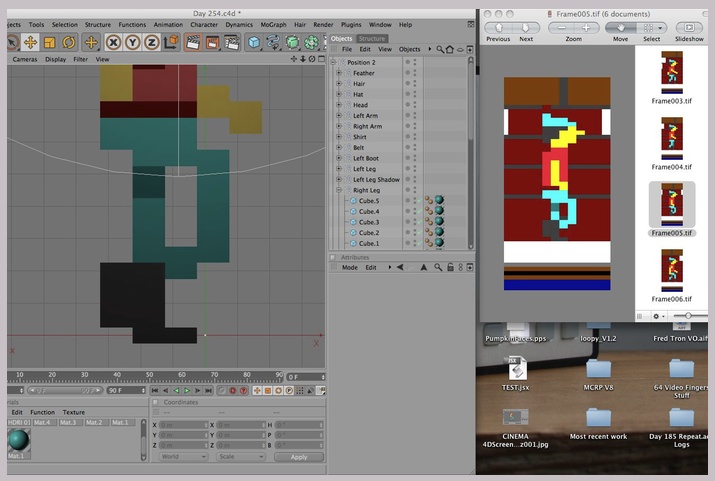
Task: Click the Next button in Preview
Action: 526,27
